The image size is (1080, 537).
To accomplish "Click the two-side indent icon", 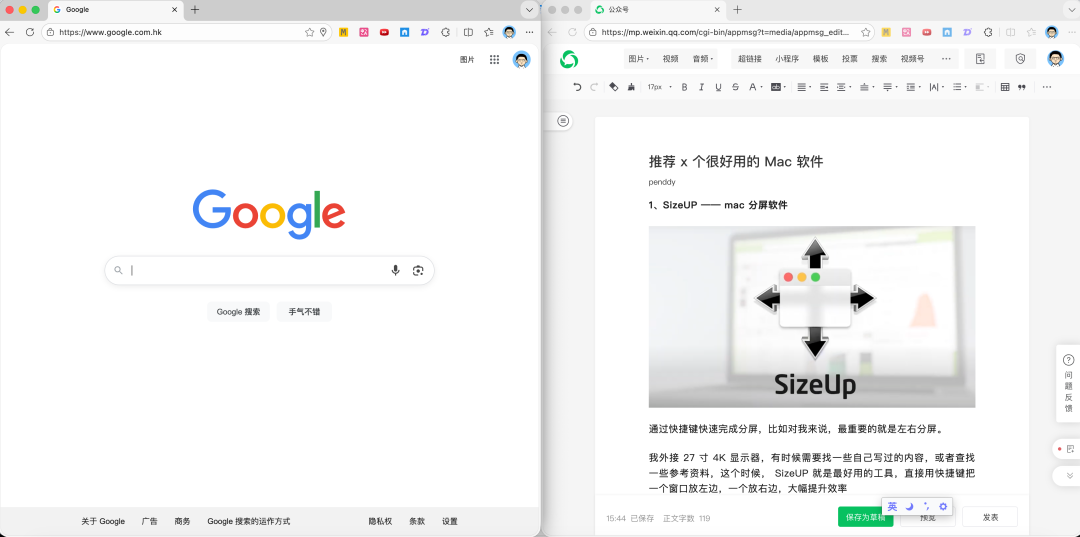I will pyautogui.click(x=824, y=87).
